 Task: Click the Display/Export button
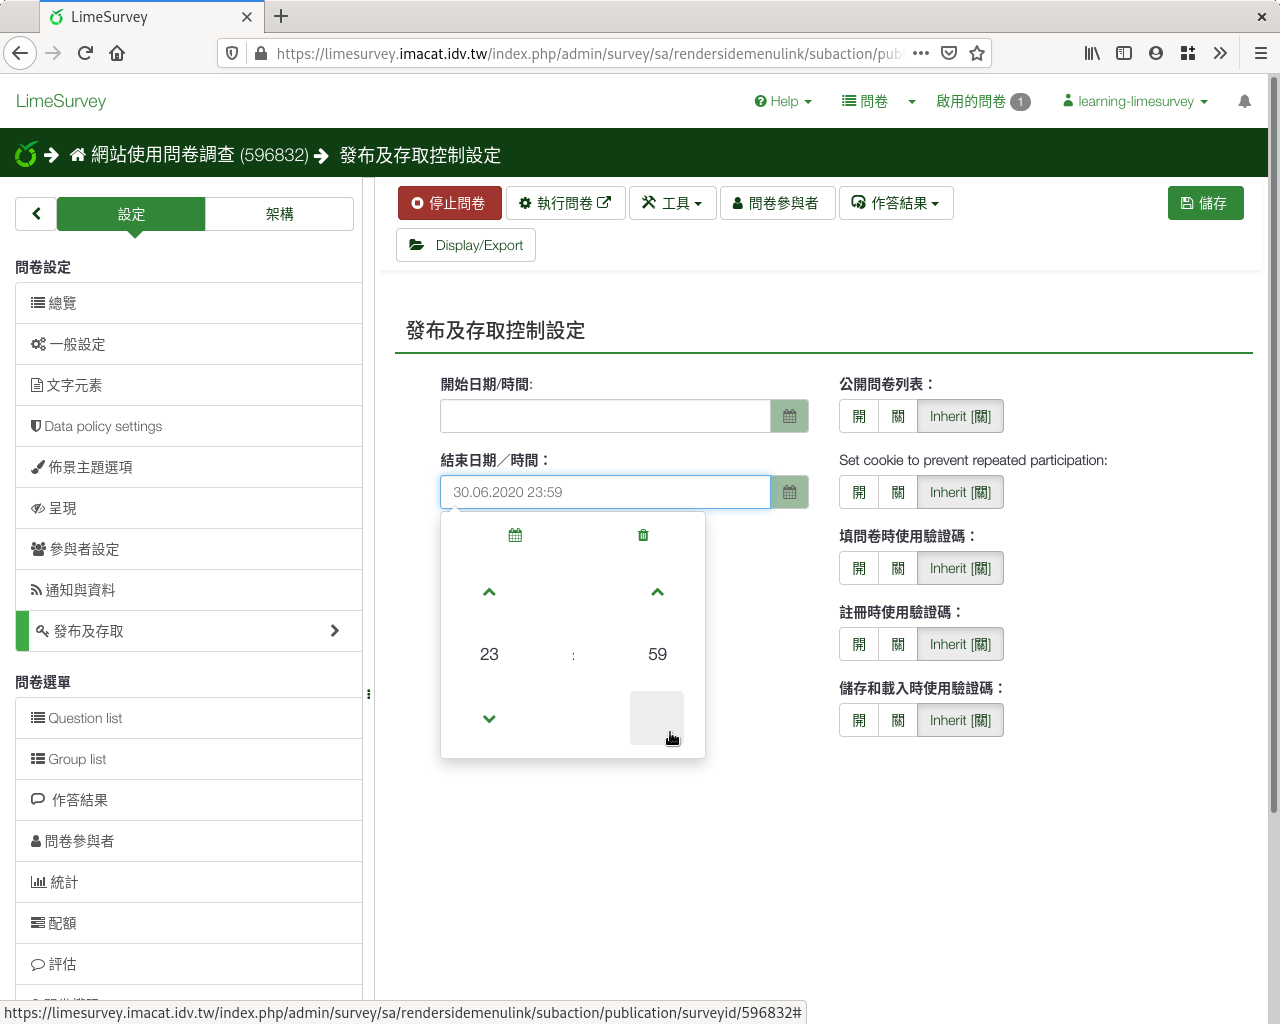[466, 245]
